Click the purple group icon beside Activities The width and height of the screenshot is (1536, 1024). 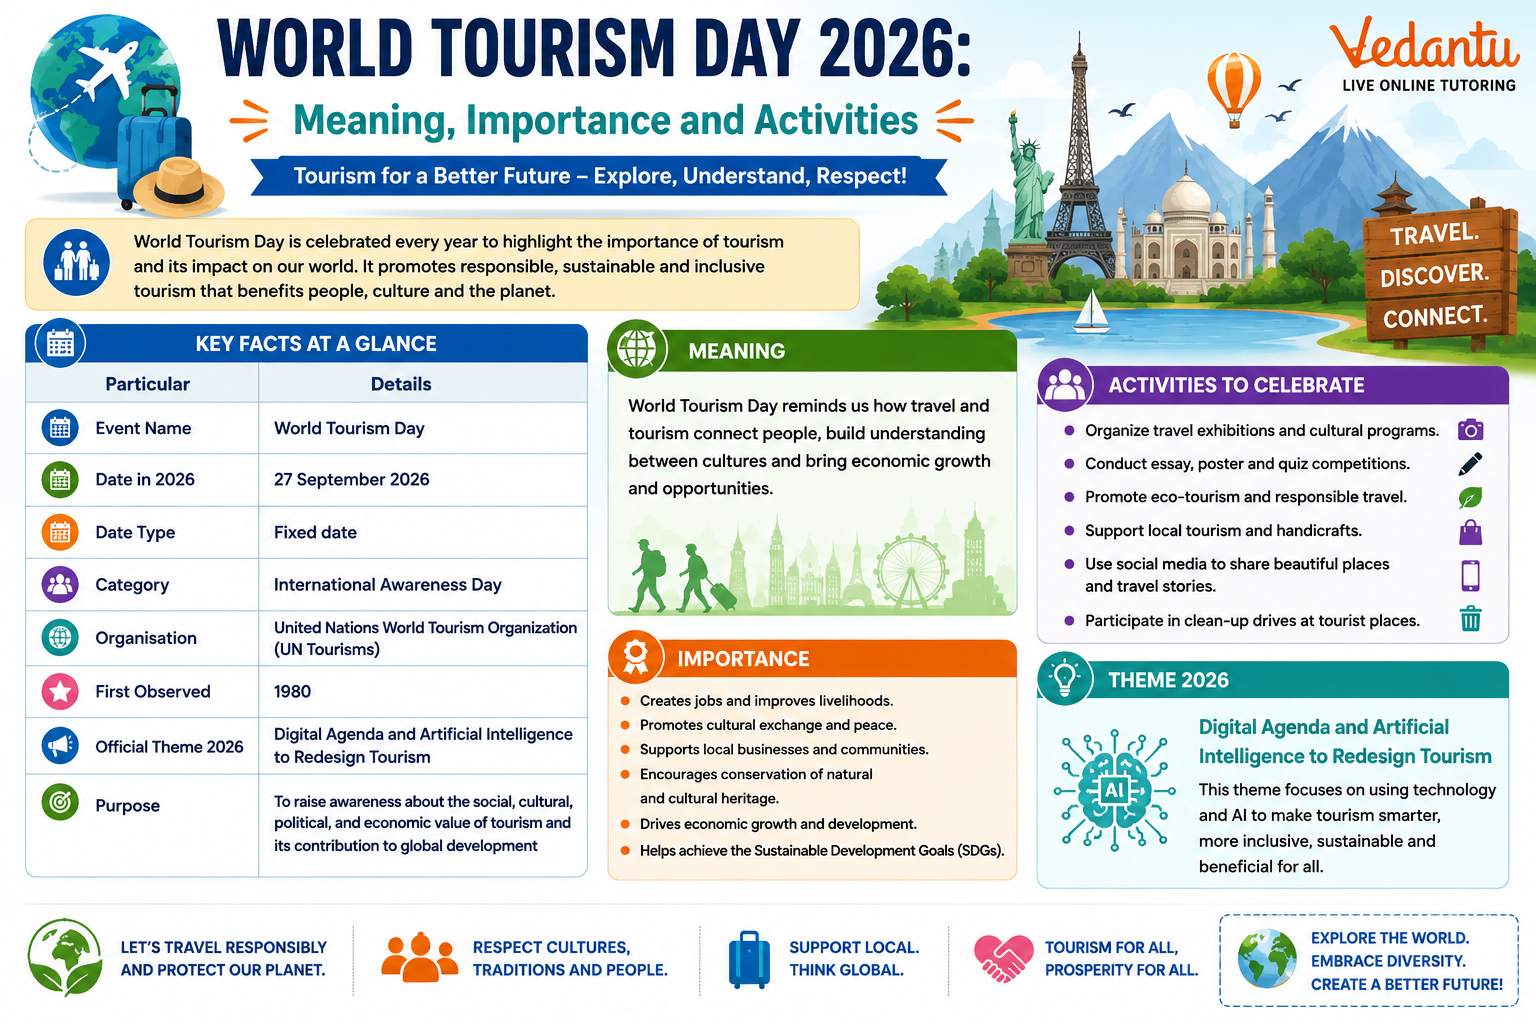(1065, 385)
